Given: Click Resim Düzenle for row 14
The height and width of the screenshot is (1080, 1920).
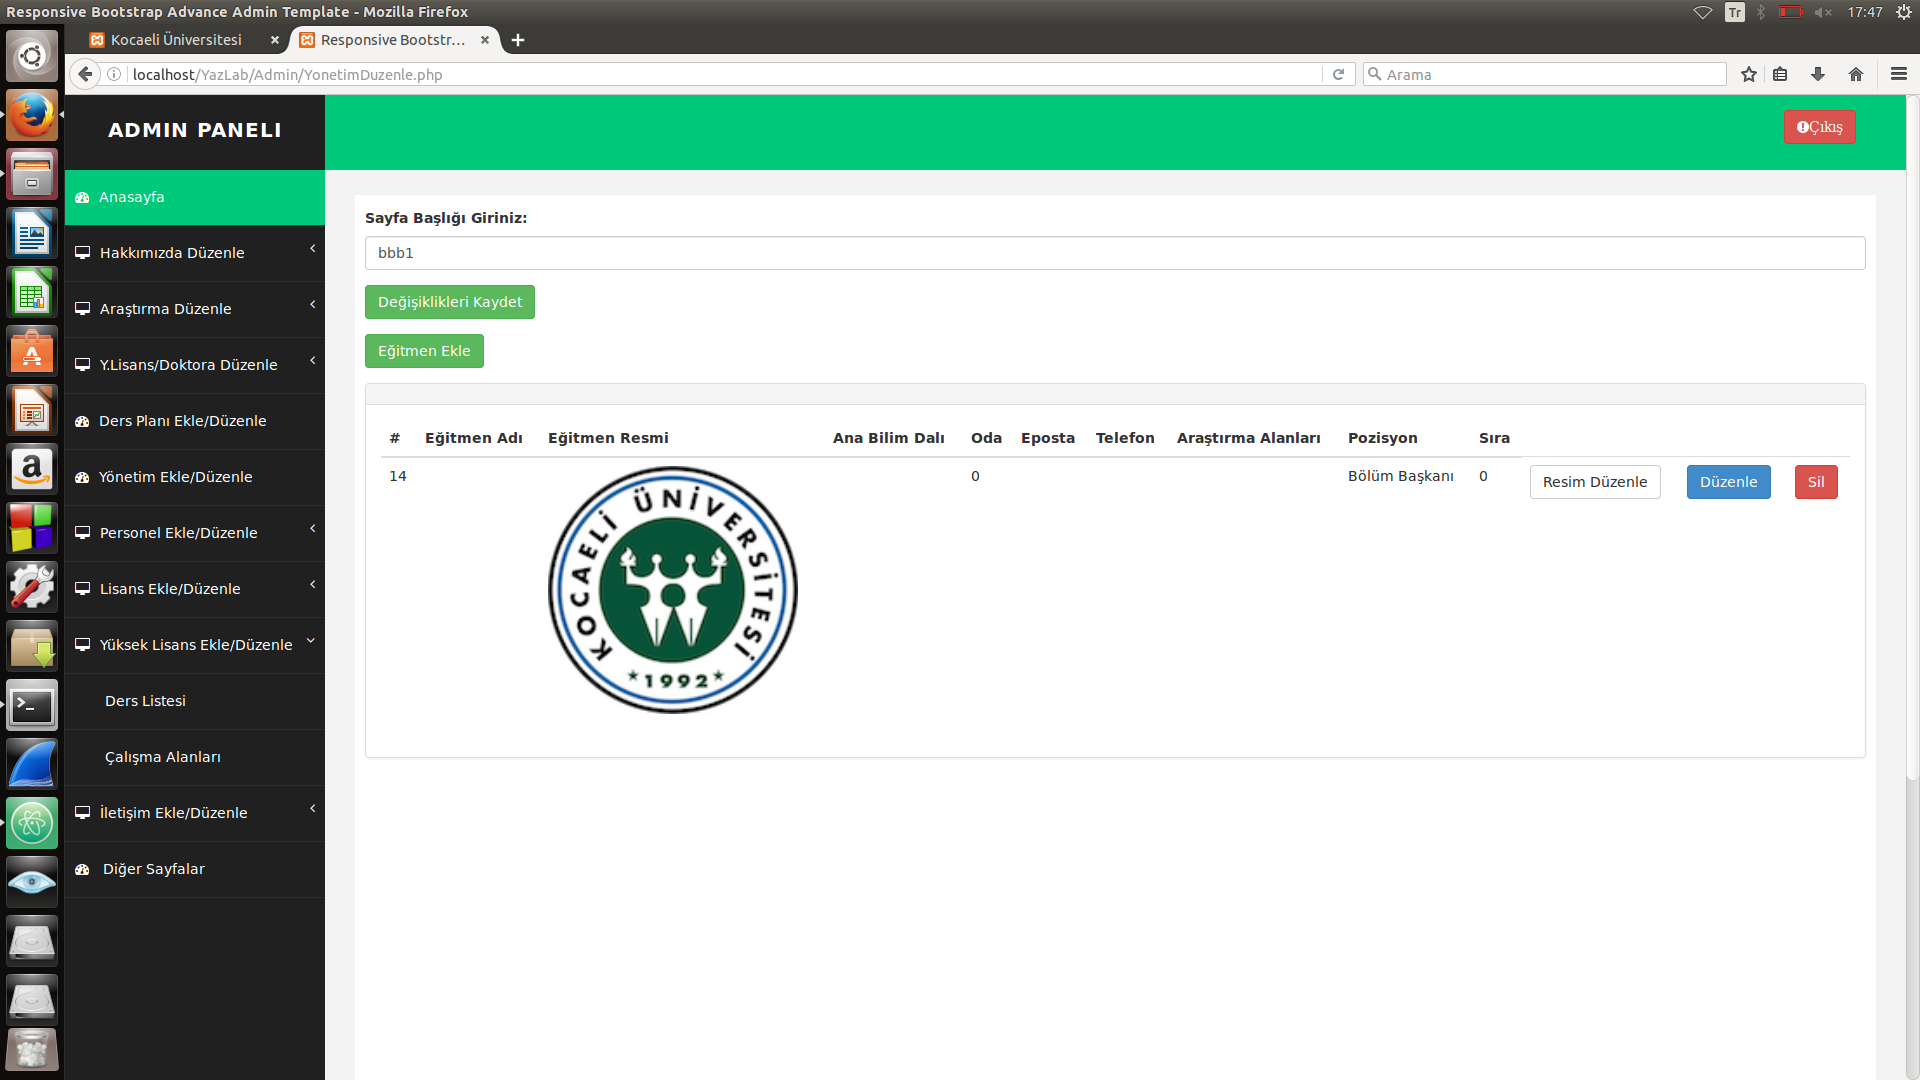Looking at the screenshot, I should coord(1595,482).
